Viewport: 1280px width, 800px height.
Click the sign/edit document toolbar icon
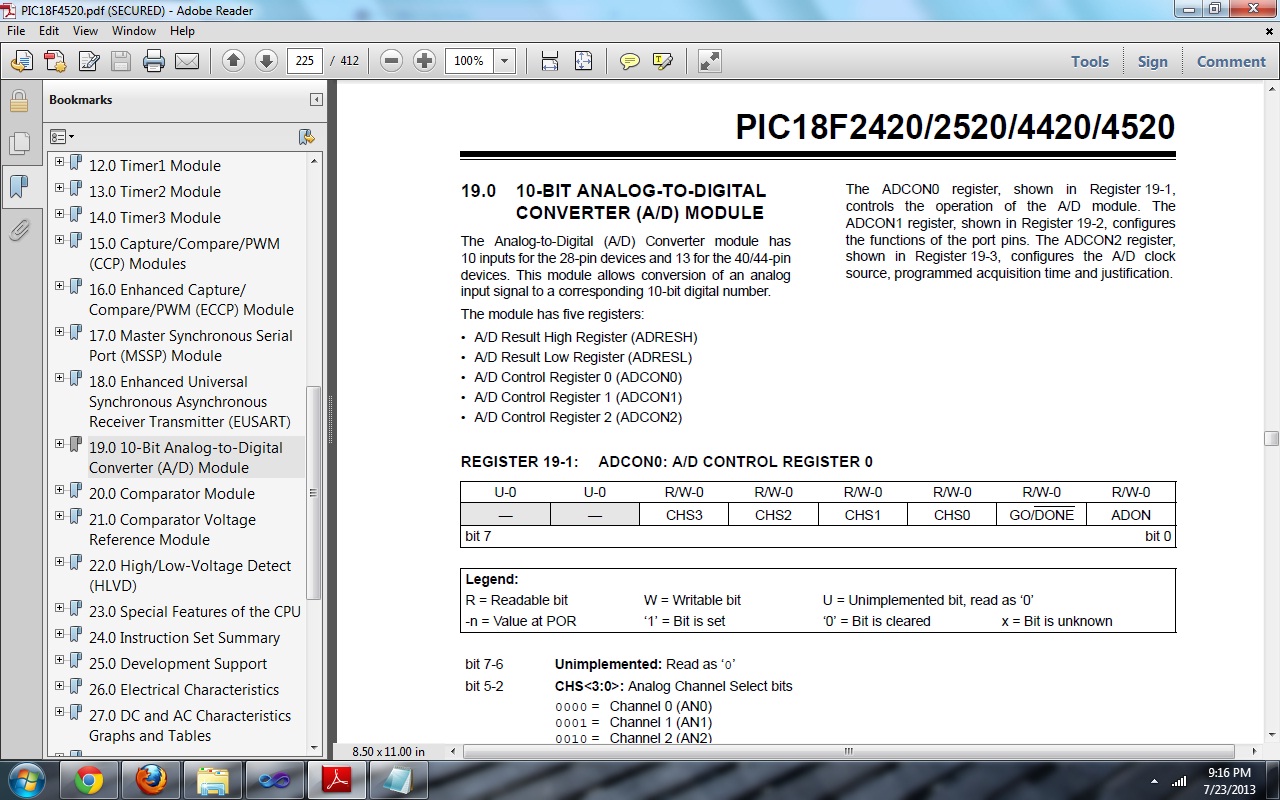tap(89, 61)
